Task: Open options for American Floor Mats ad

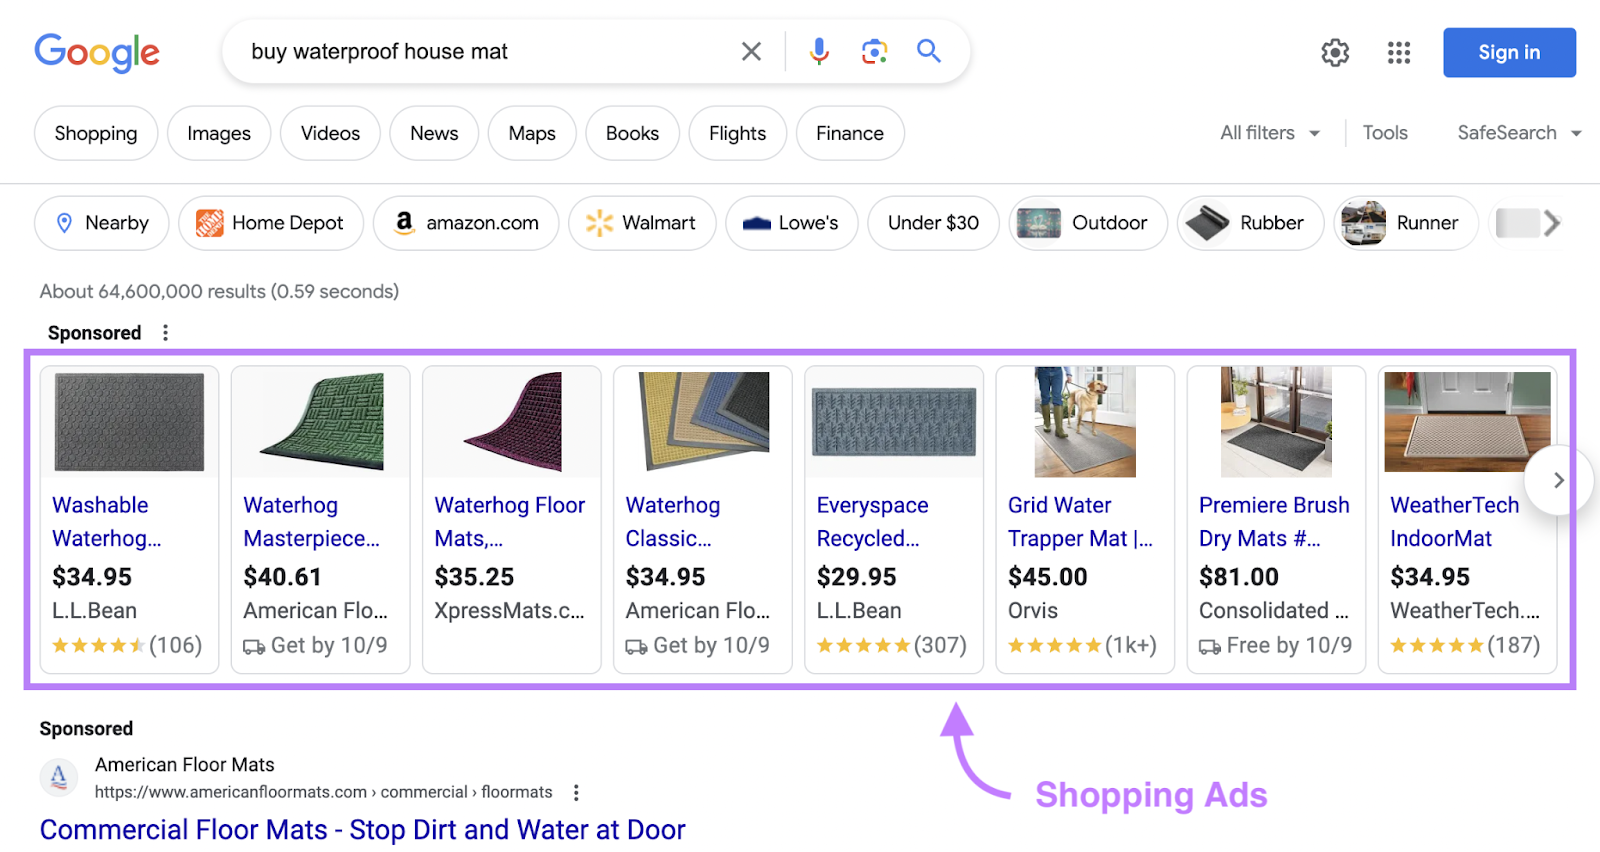Action: pos(576,793)
